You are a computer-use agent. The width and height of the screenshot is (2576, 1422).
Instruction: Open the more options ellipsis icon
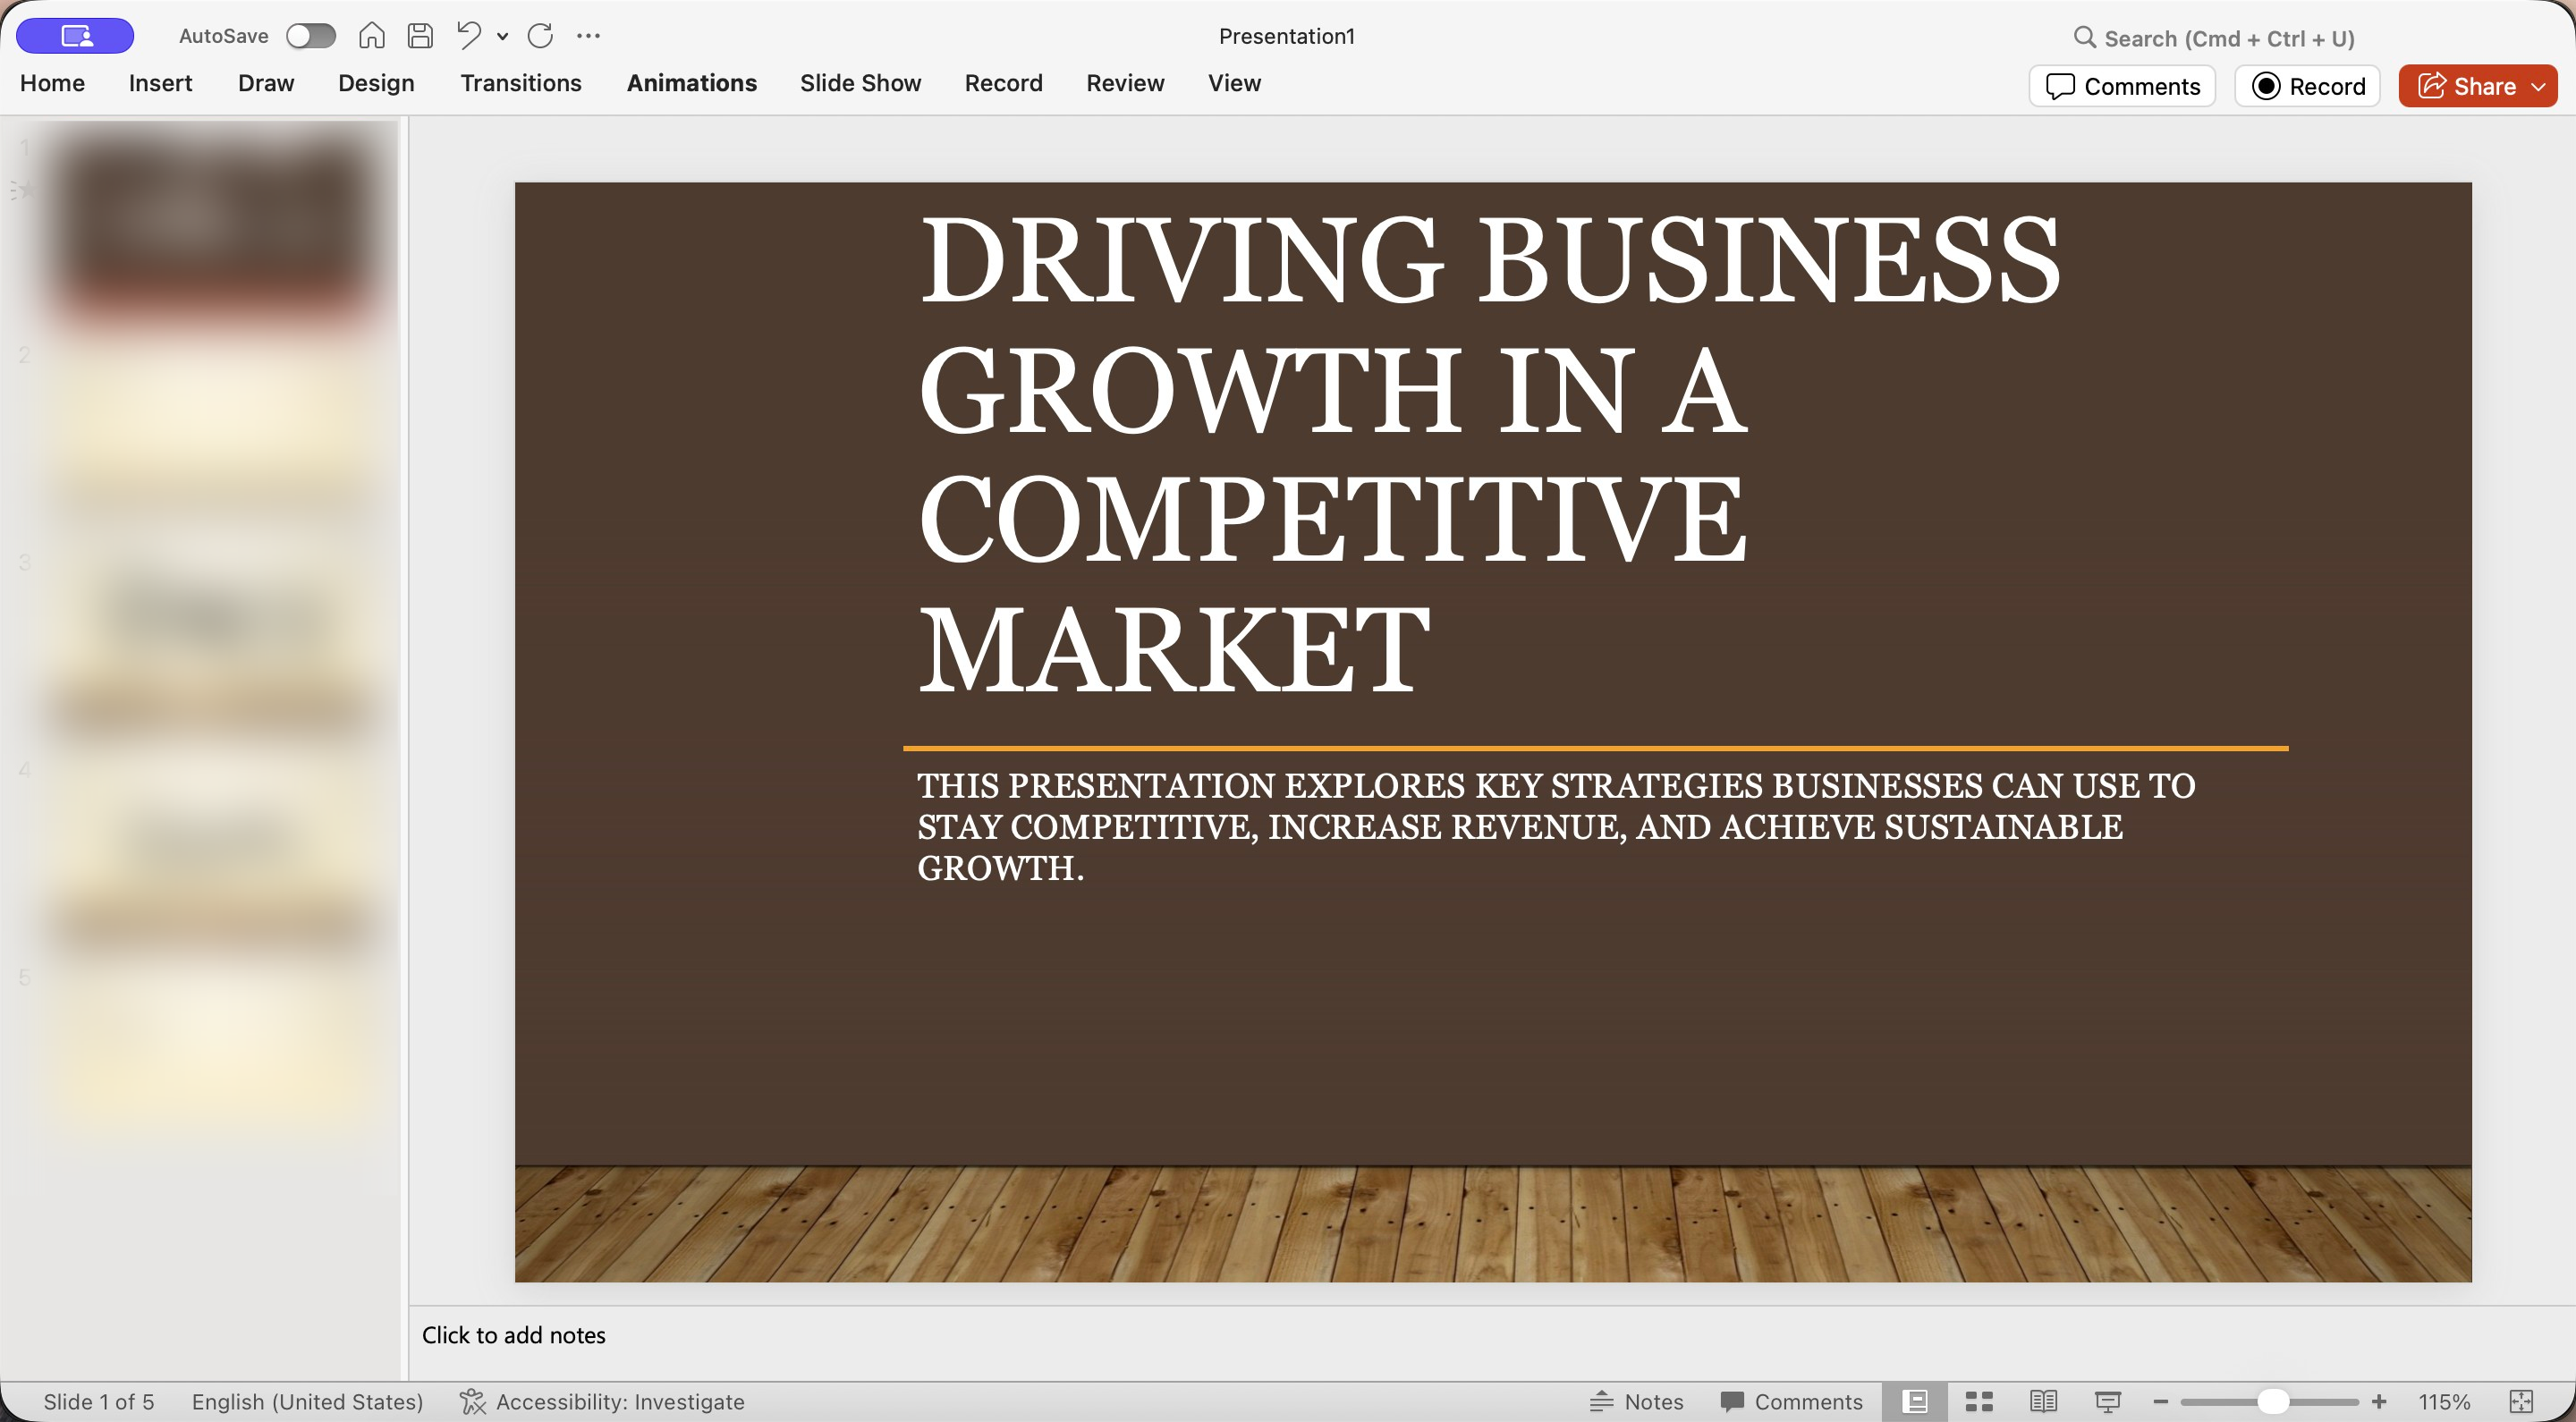588,36
